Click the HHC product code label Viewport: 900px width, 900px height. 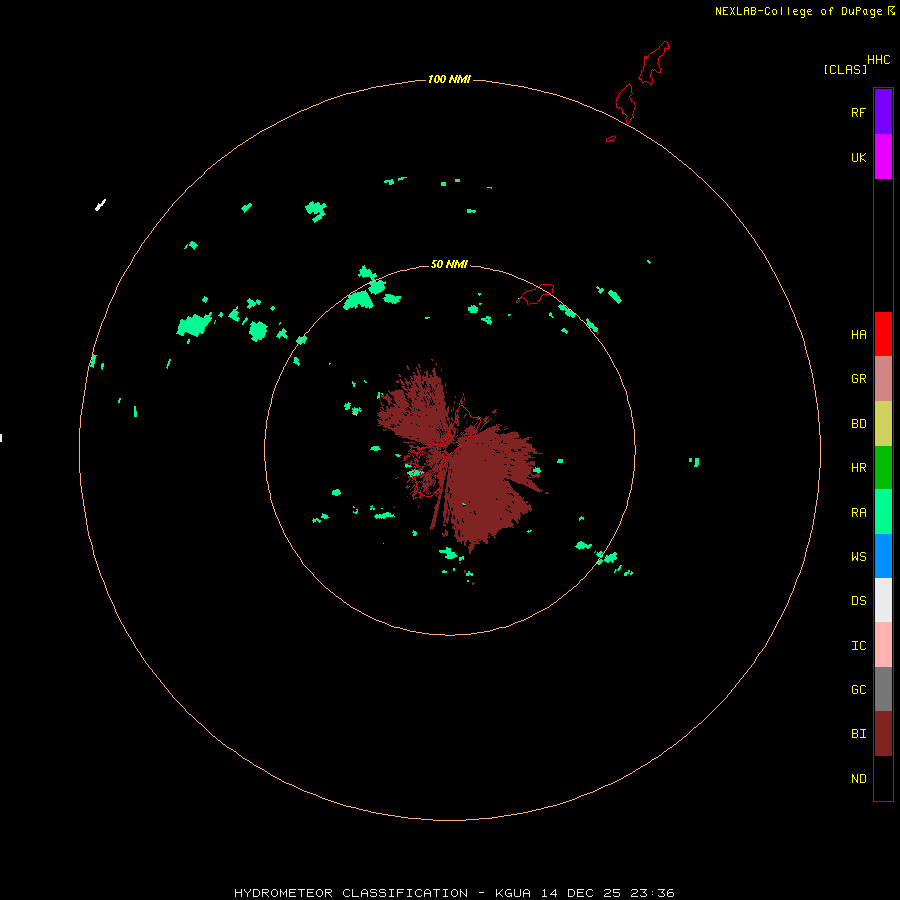tap(879, 60)
